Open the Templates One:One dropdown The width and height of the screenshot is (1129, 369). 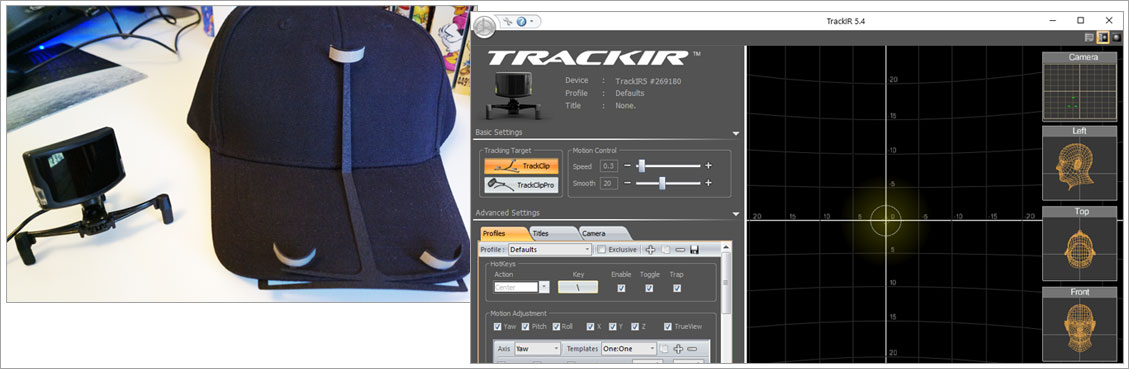(629, 348)
